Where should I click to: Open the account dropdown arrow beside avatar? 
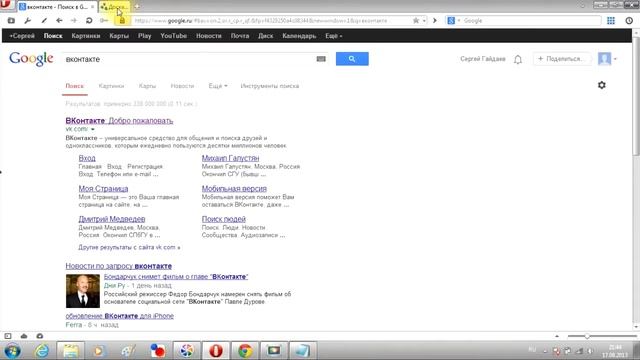[615, 59]
